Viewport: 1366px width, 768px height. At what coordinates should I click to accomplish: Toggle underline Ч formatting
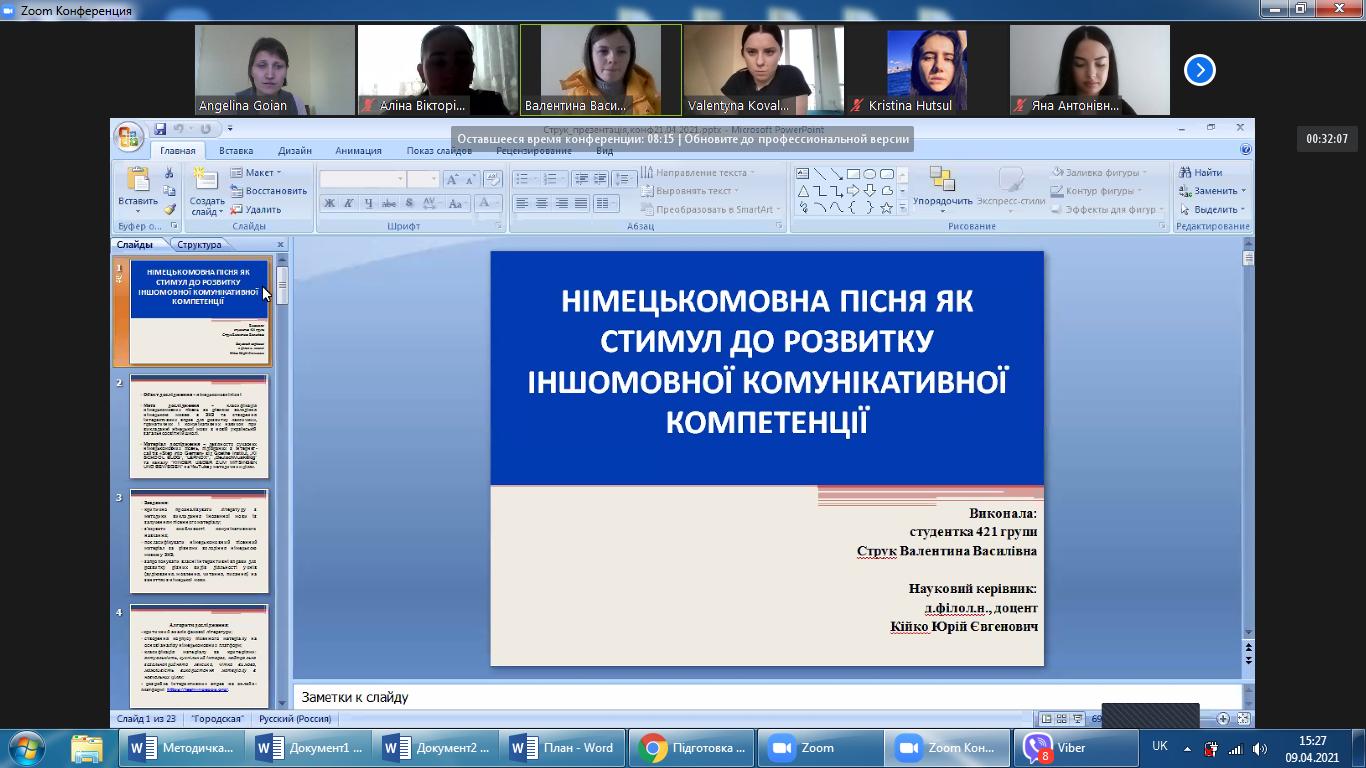tap(368, 203)
